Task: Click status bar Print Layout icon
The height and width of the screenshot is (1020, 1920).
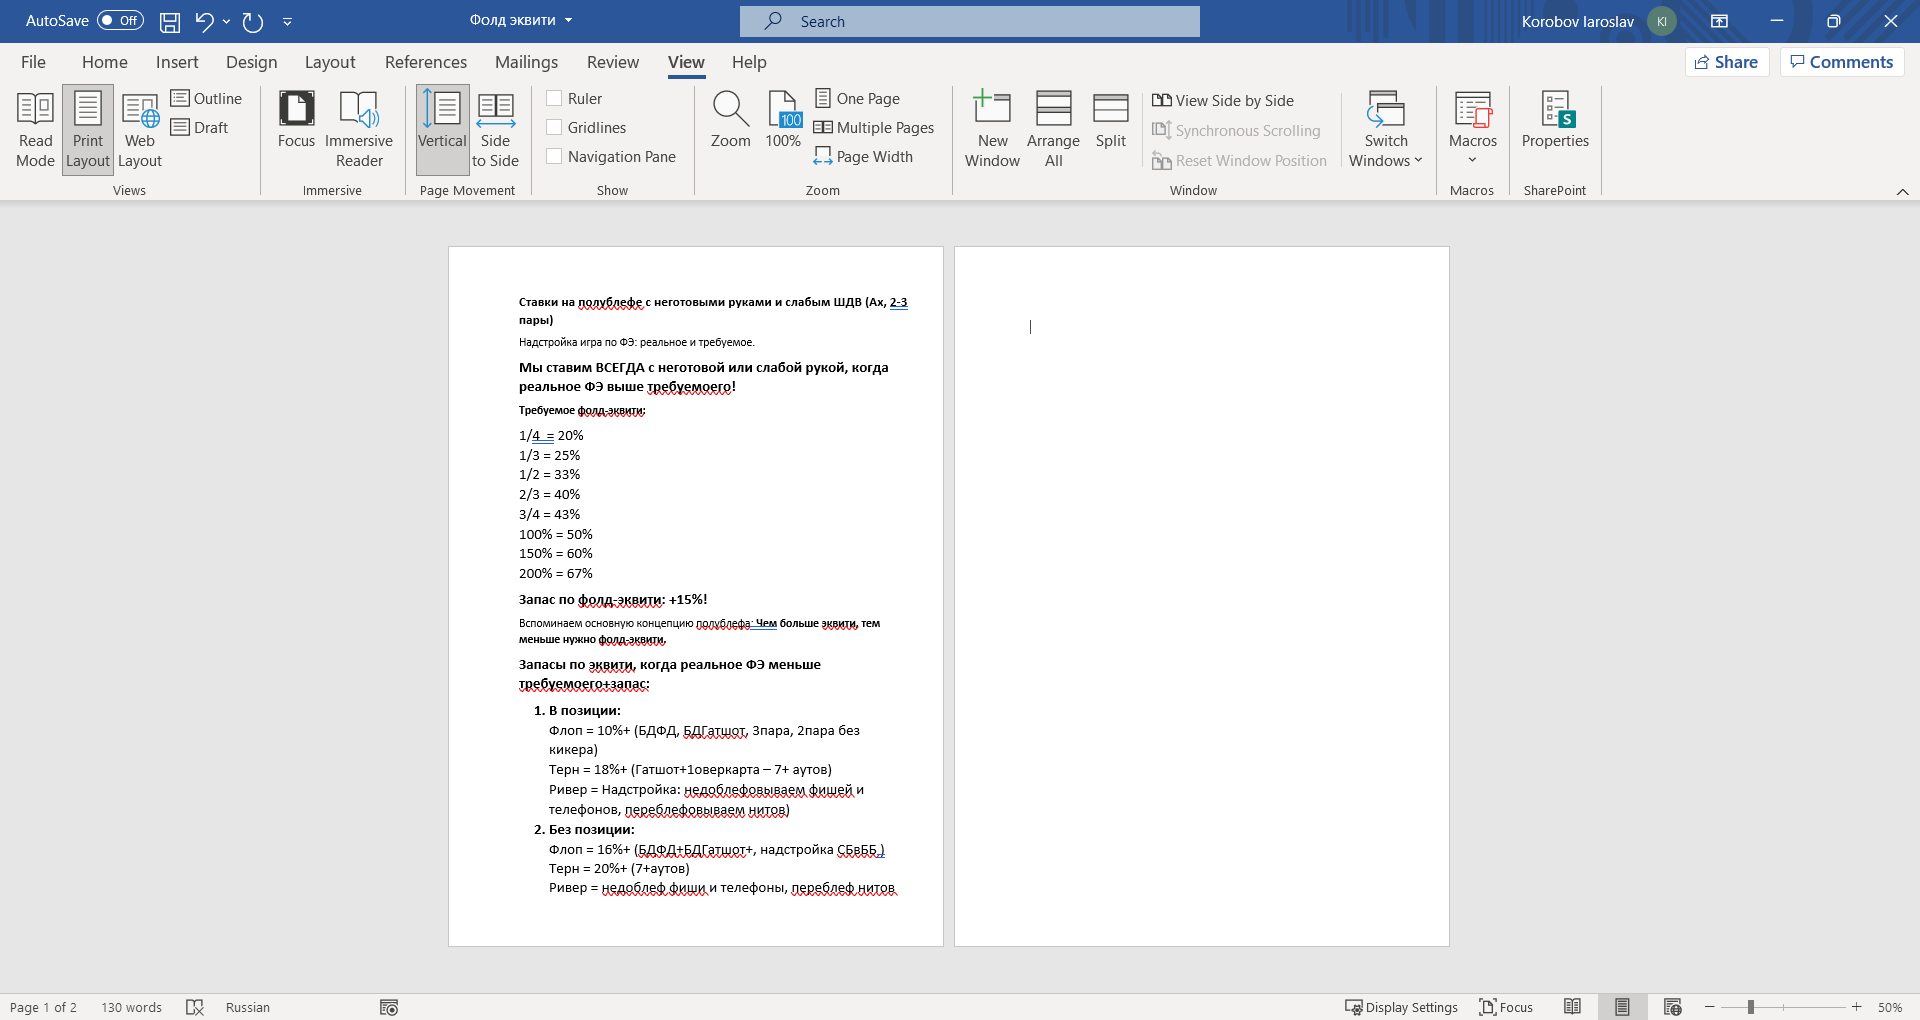Action: (1622, 1007)
